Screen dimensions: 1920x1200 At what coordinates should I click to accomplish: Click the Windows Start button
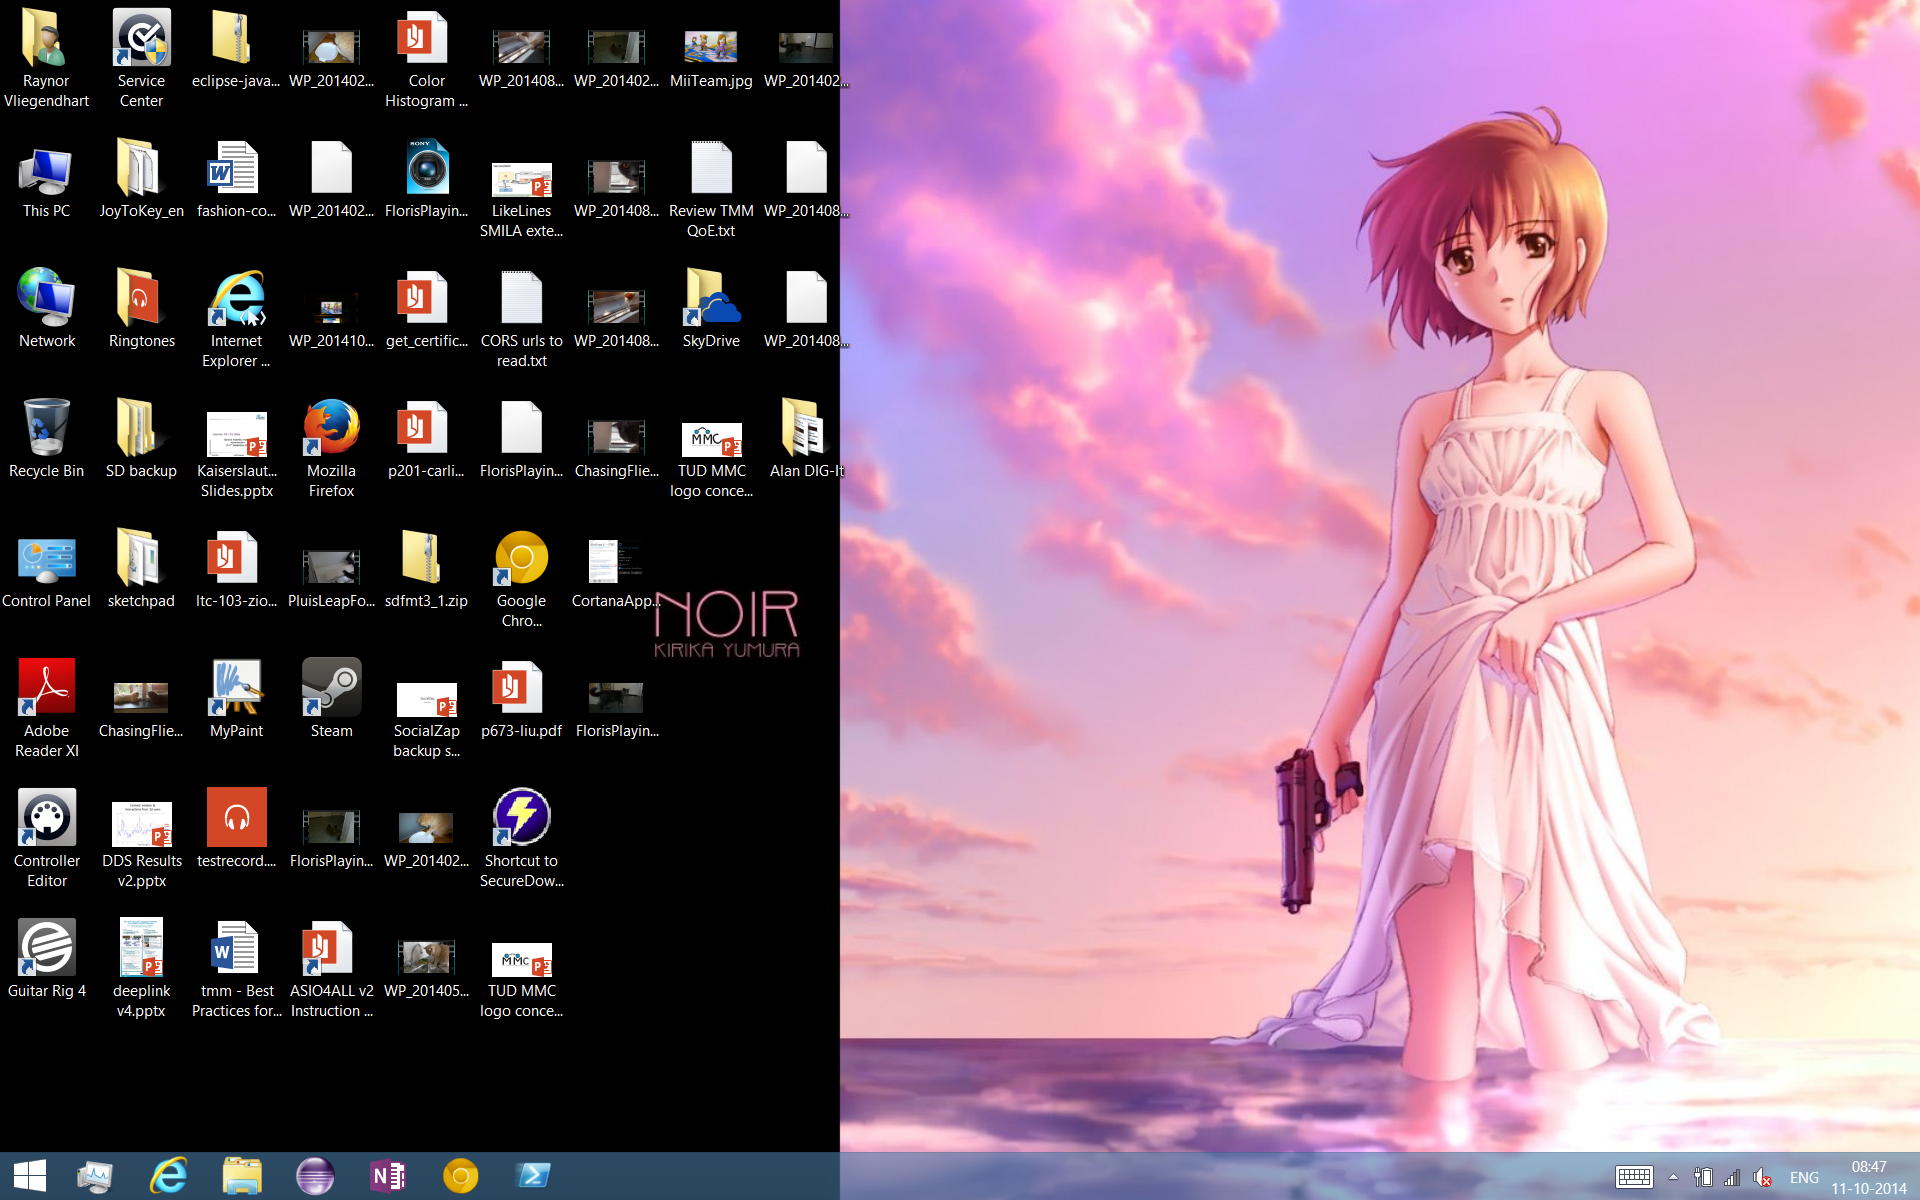pyautogui.click(x=30, y=1176)
